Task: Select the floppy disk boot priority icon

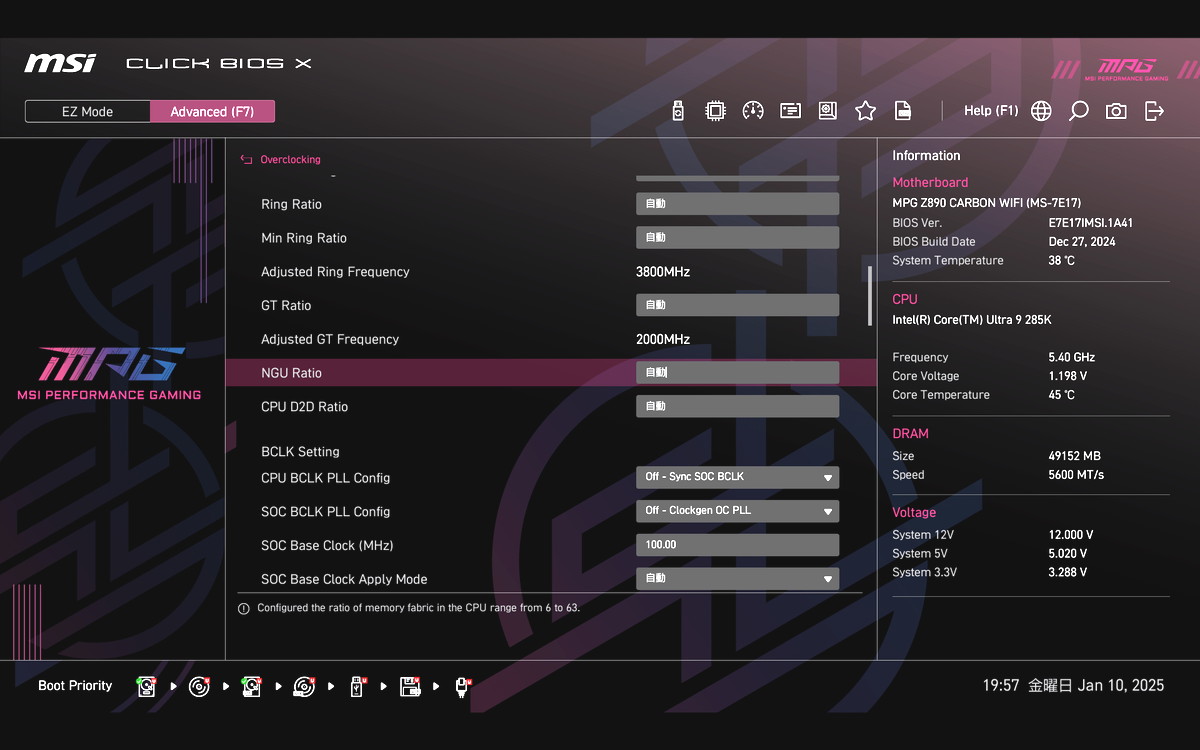Action: pos(410,686)
